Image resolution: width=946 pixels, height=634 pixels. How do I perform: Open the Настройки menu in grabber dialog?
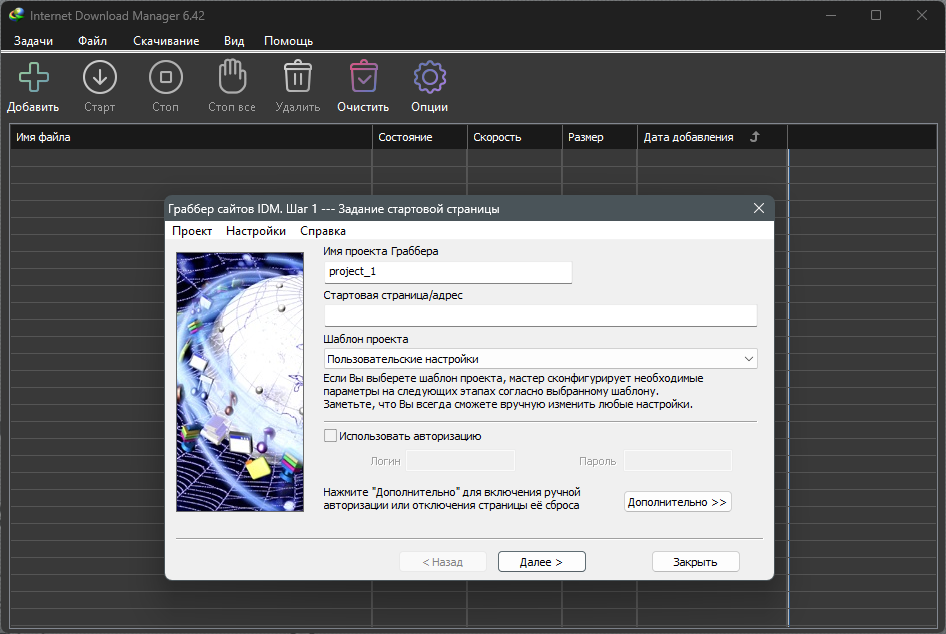point(256,231)
